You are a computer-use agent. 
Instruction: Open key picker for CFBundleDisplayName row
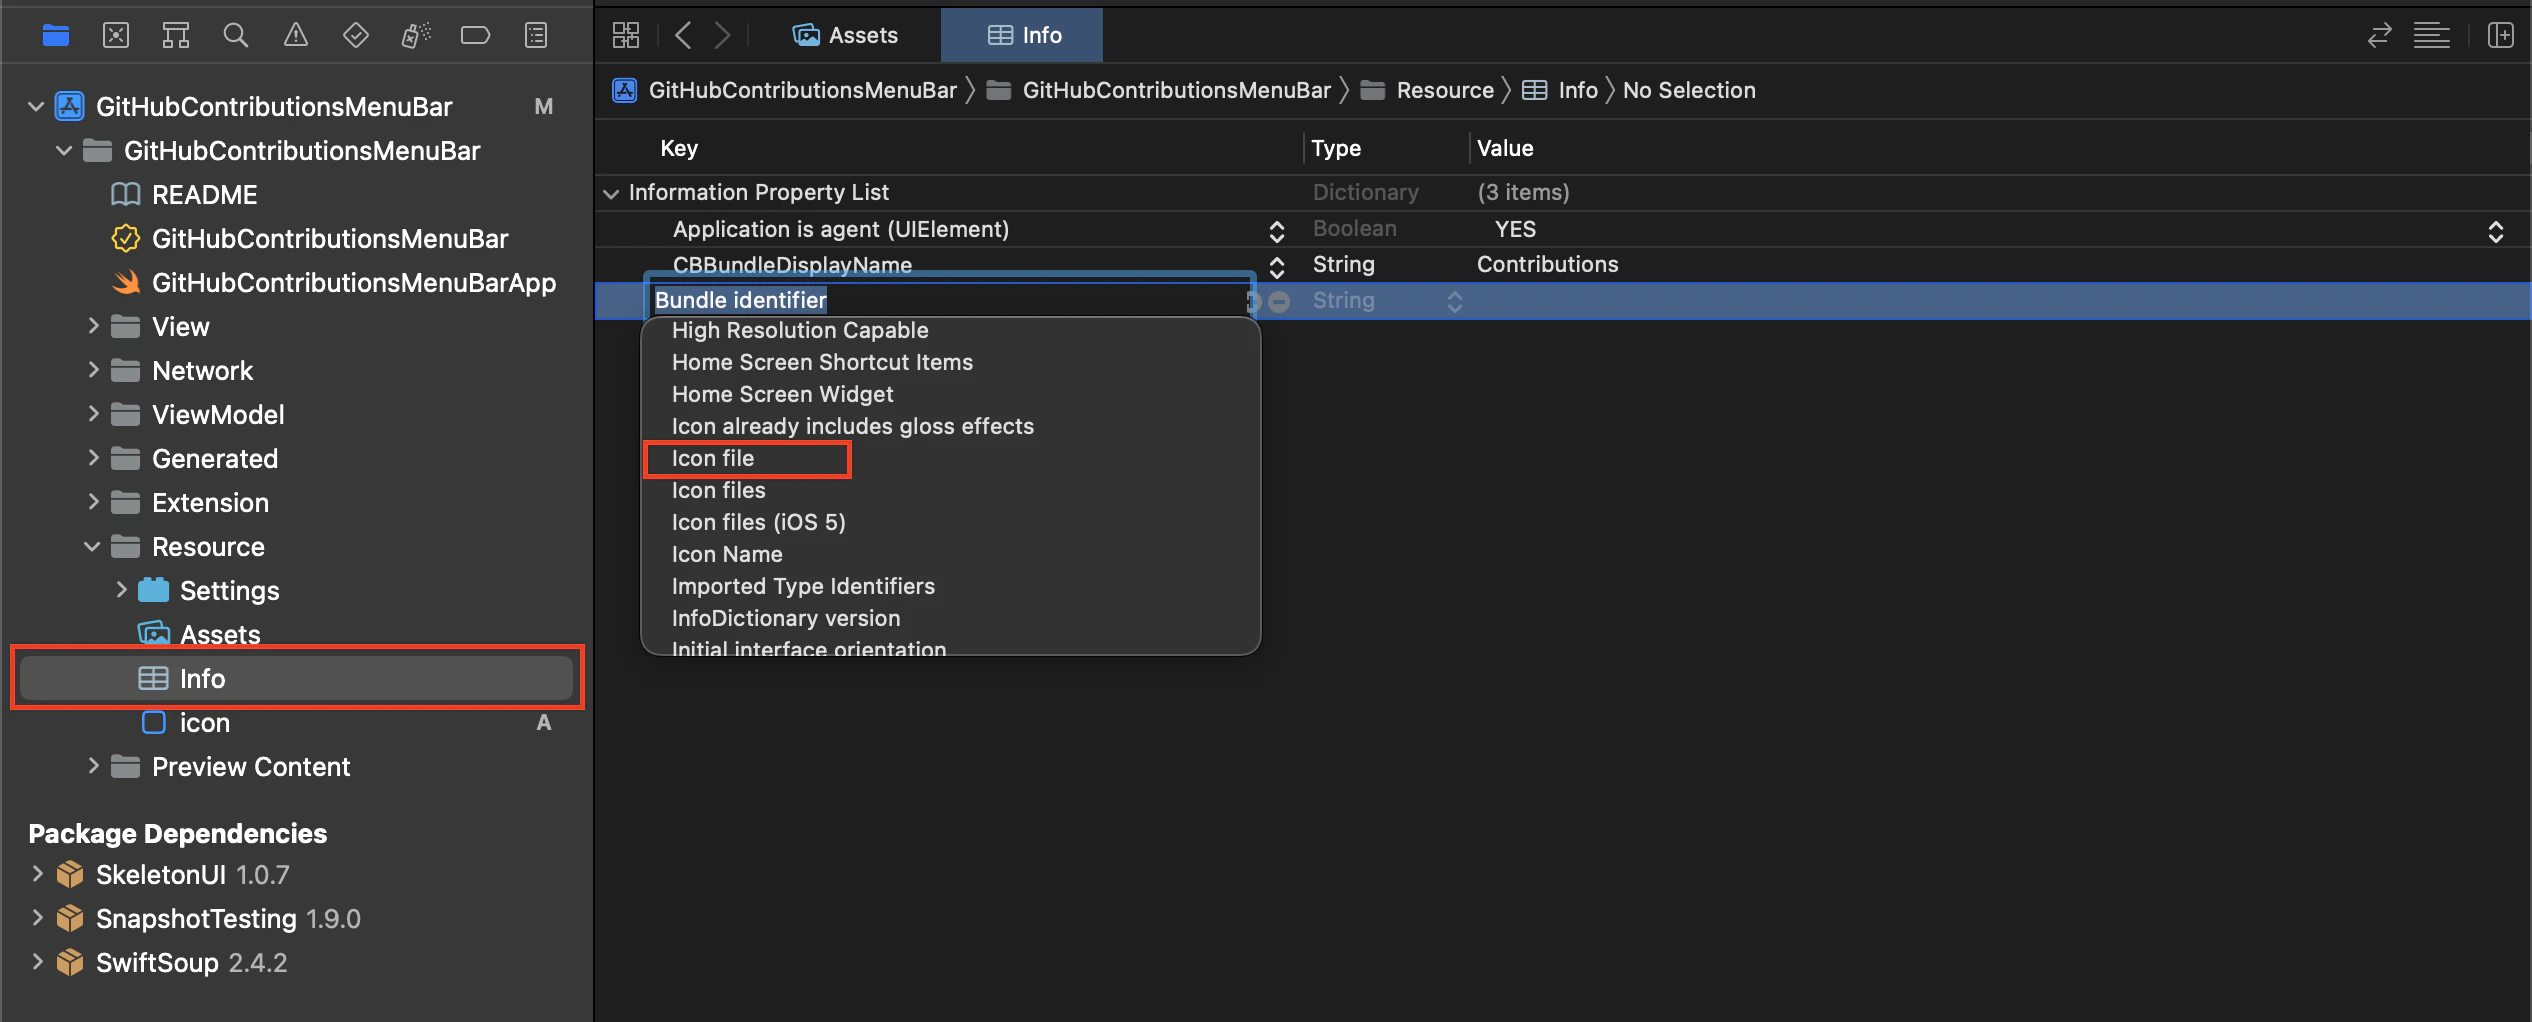click(1277, 266)
